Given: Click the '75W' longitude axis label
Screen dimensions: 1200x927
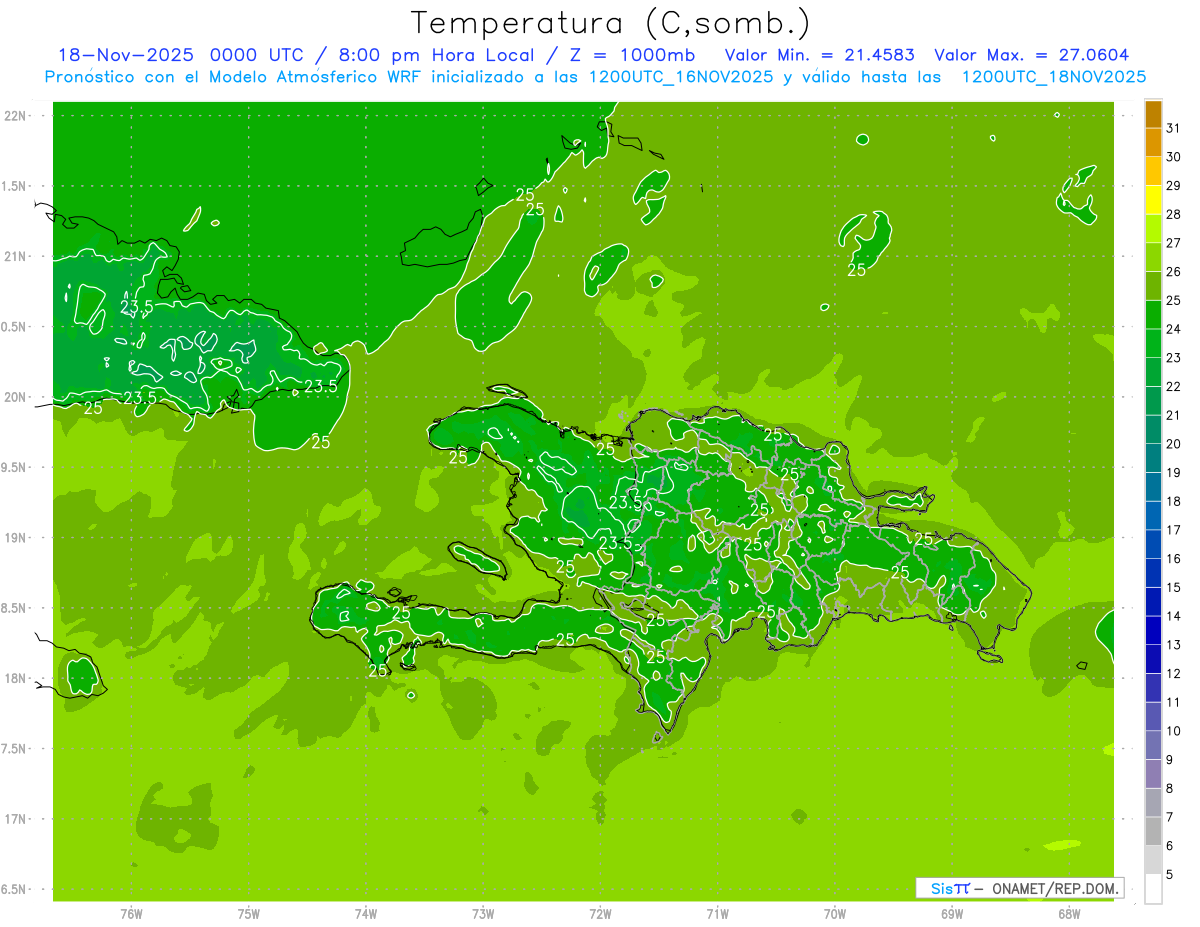Looking at the screenshot, I should coord(249,914).
